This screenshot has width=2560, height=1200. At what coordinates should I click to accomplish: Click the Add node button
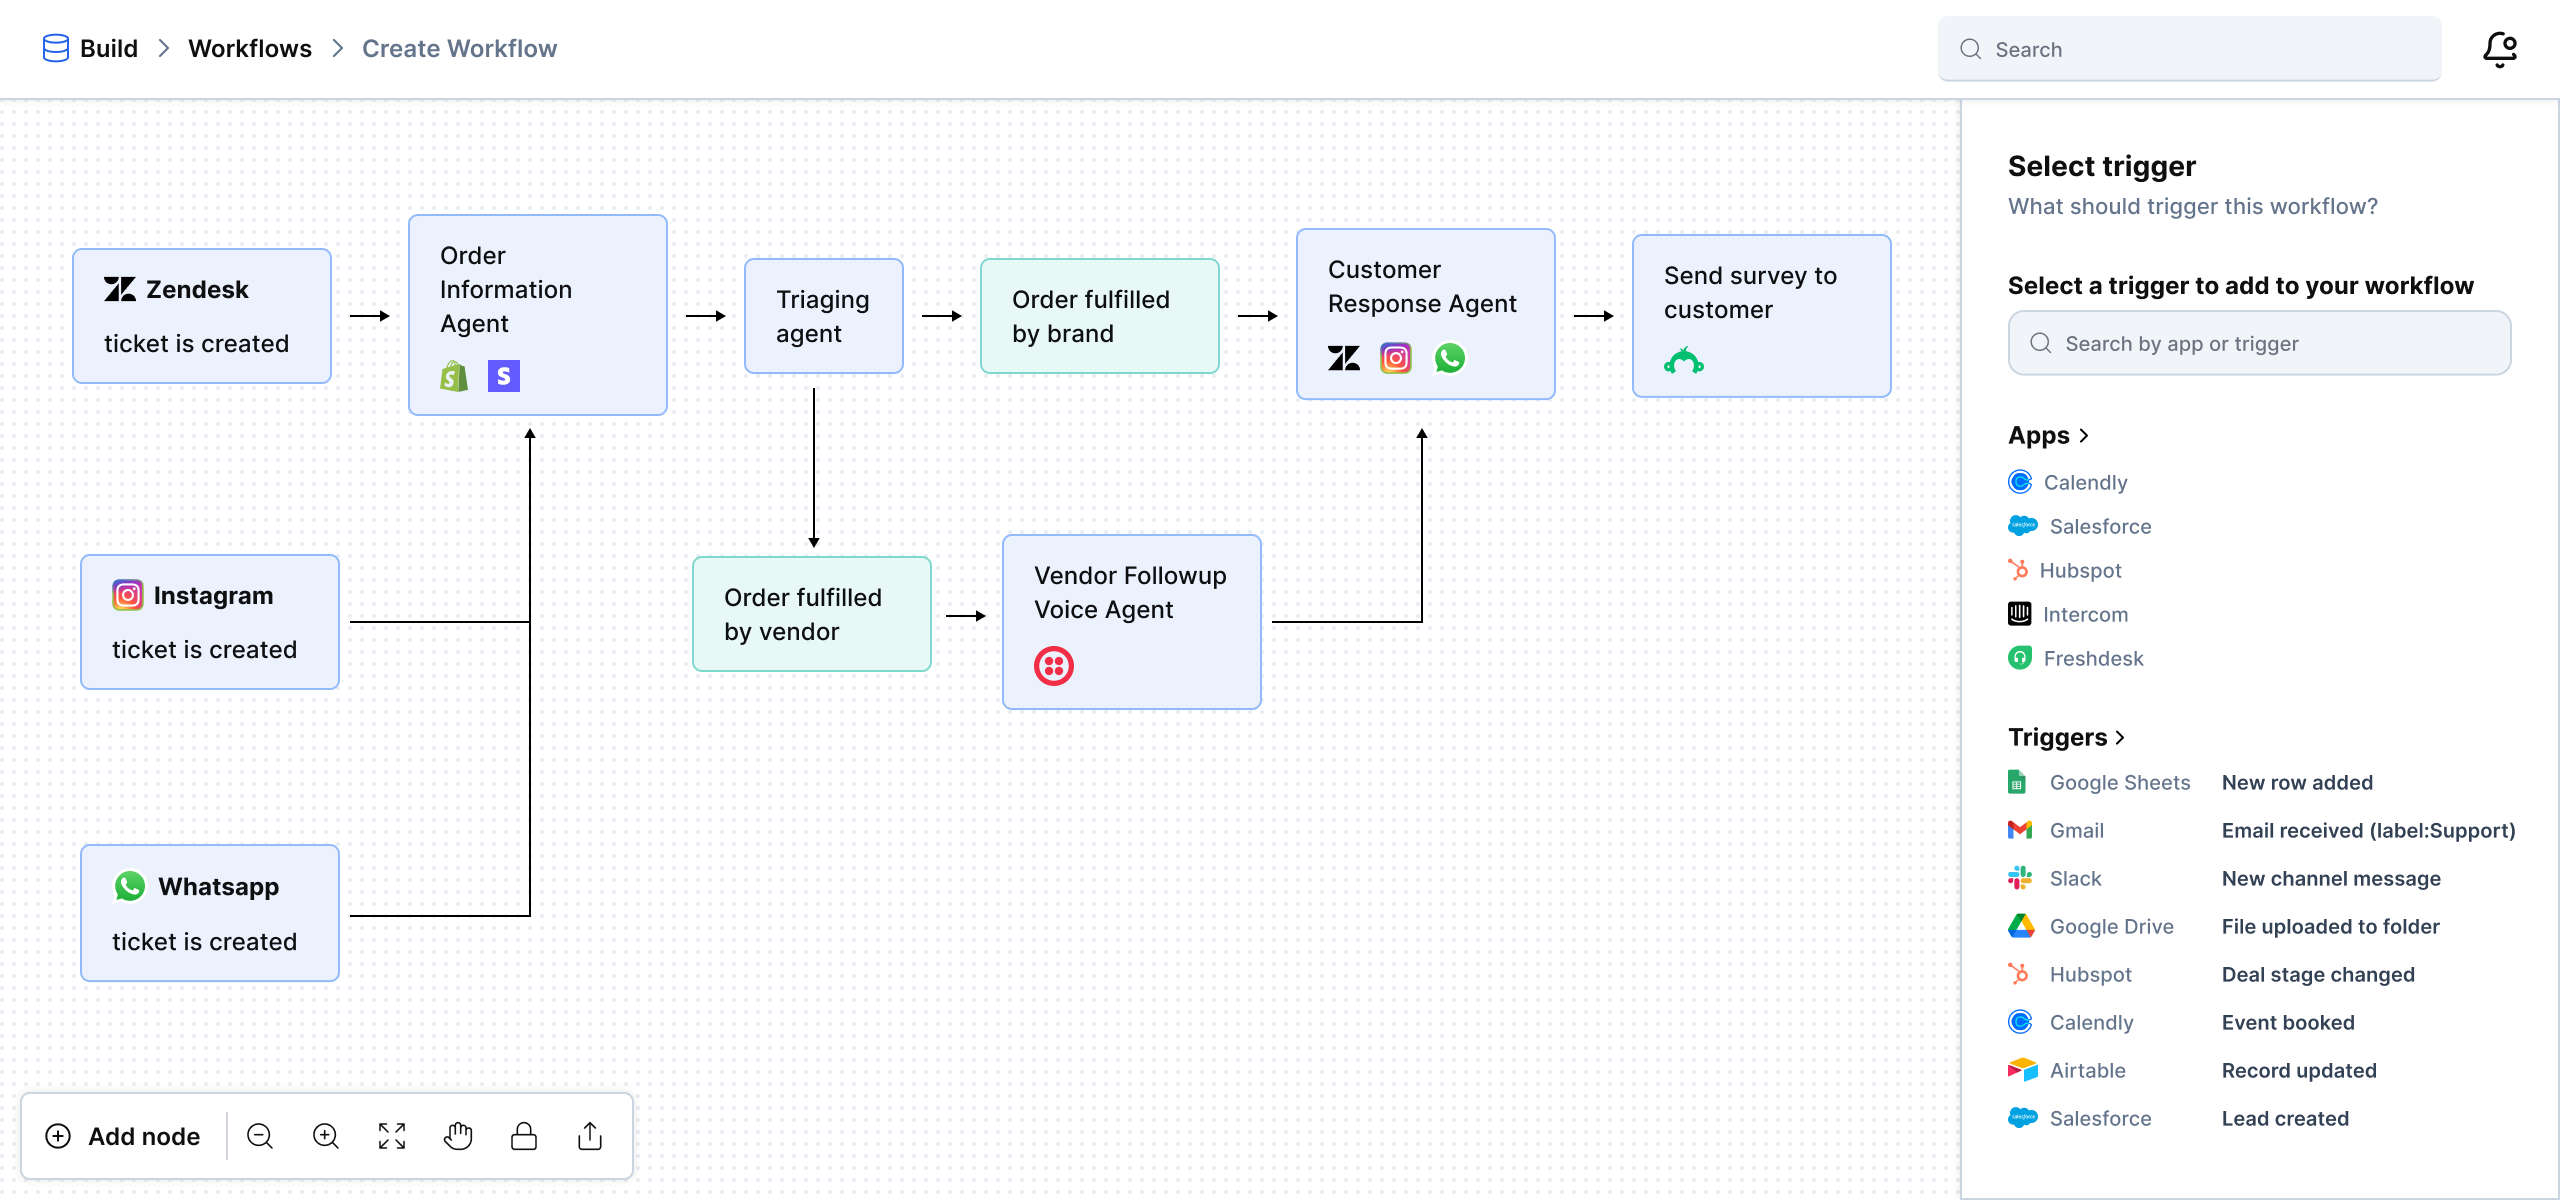pos(124,1136)
